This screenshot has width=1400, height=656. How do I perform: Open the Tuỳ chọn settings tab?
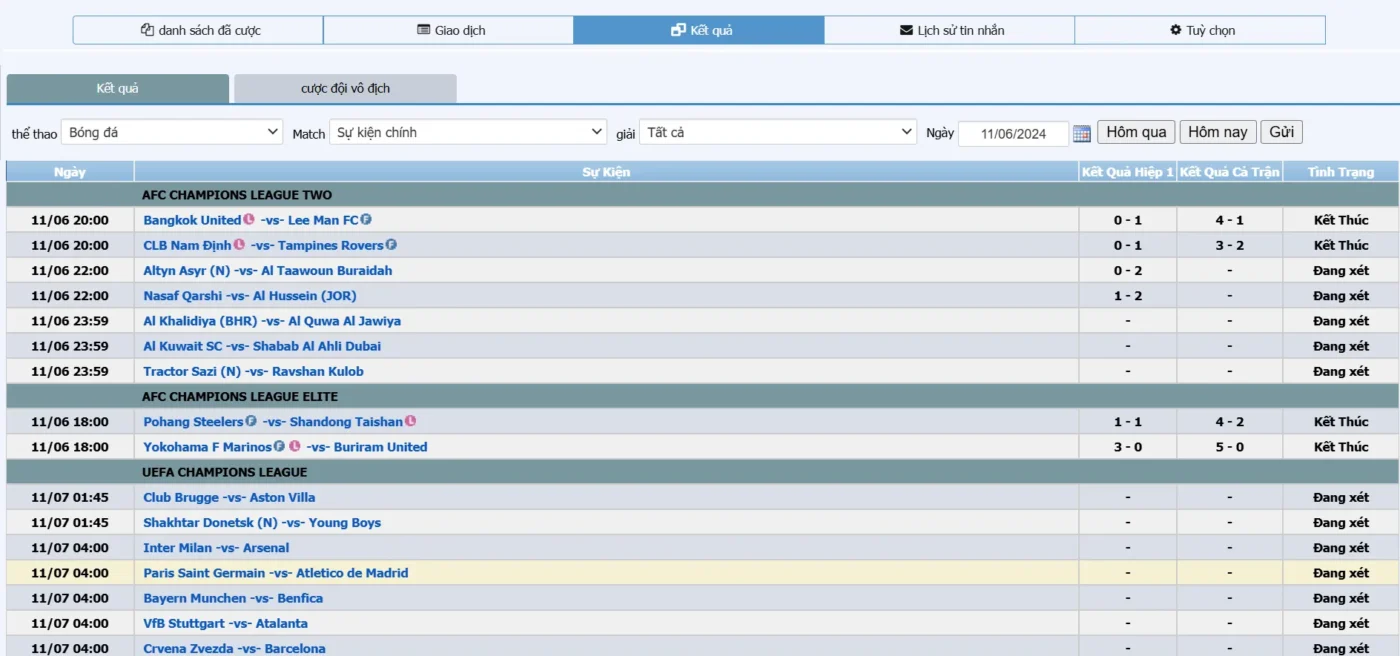click(1200, 30)
